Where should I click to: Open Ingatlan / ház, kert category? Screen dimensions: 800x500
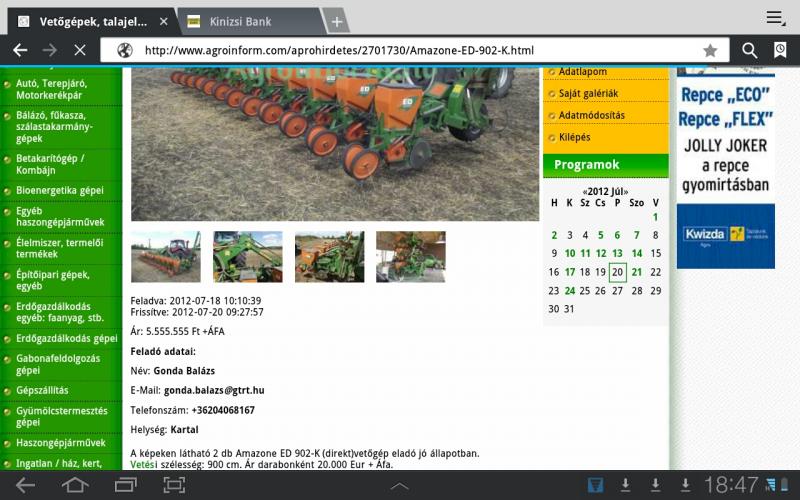coord(61,463)
